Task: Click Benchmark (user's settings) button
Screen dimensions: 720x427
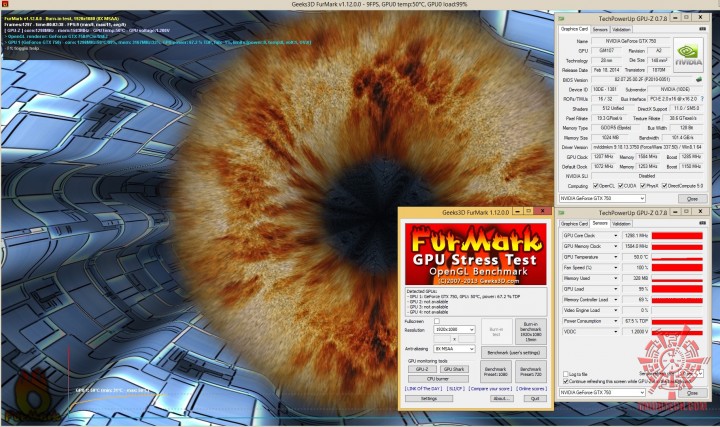Action: tap(513, 353)
